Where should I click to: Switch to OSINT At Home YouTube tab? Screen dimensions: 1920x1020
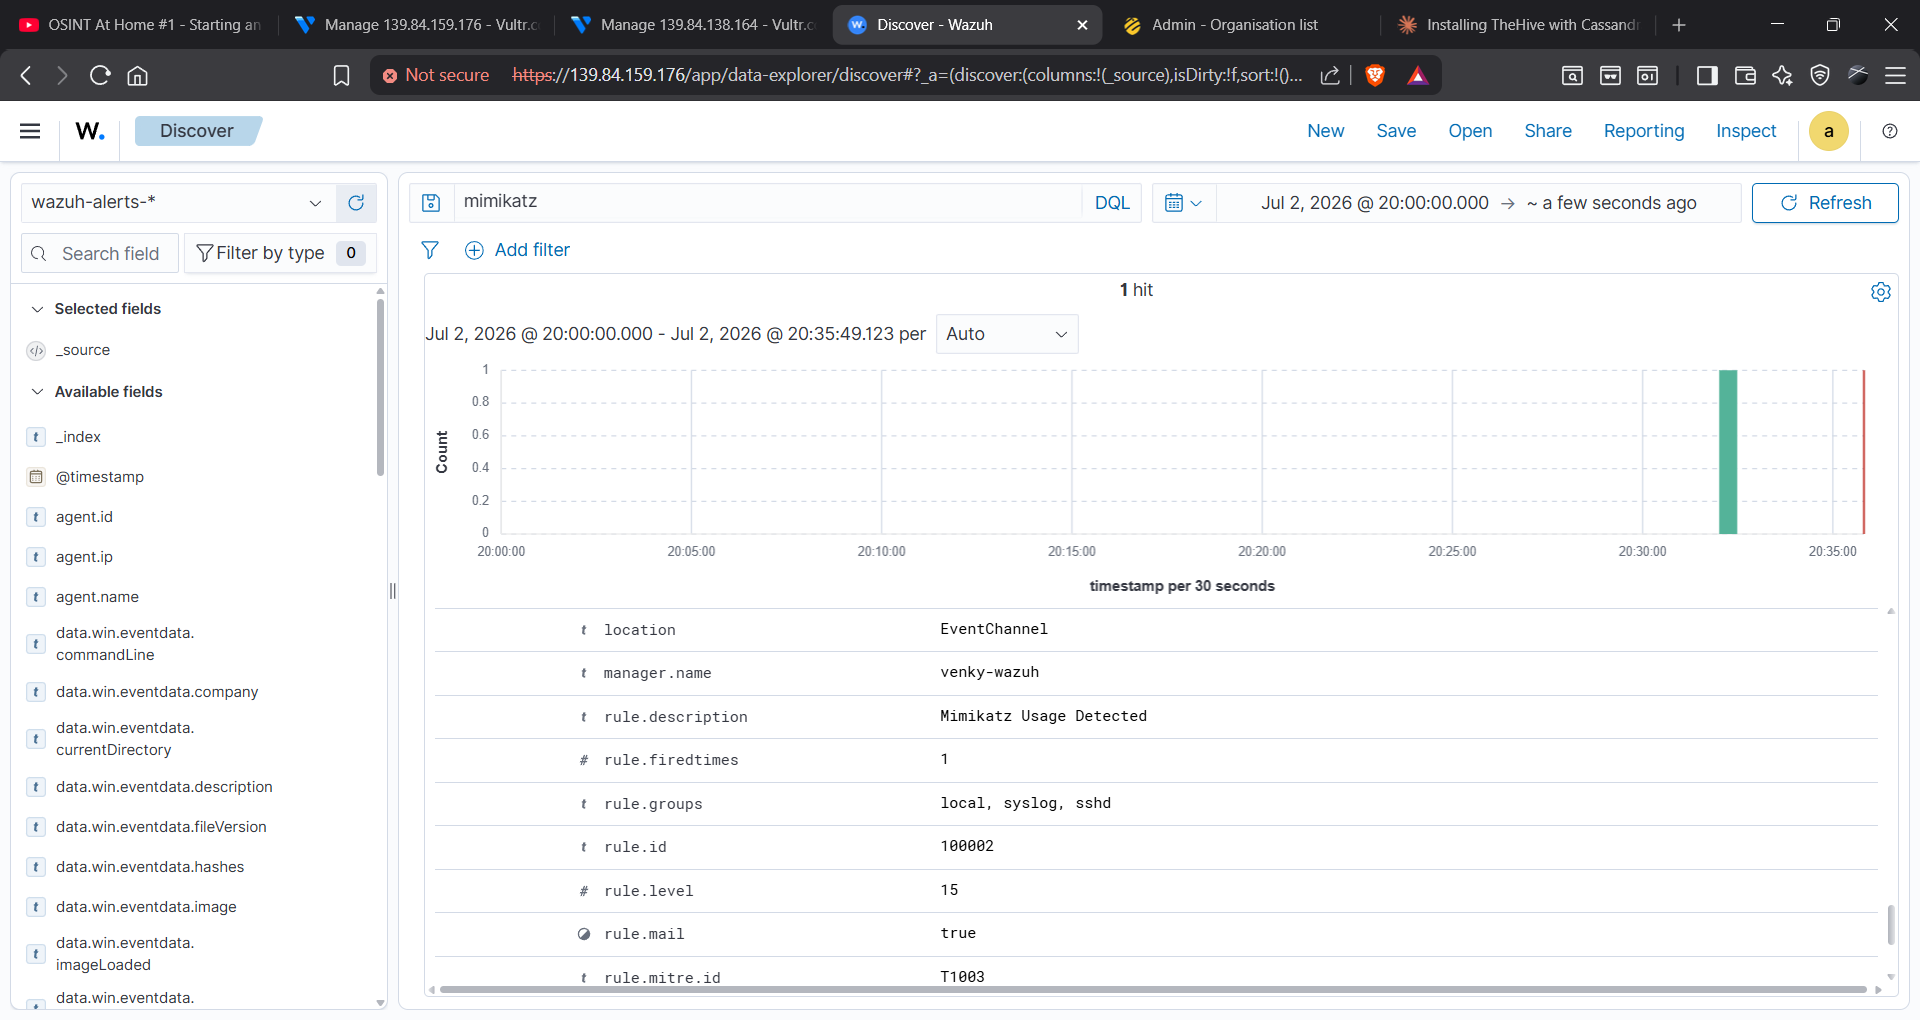point(141,25)
